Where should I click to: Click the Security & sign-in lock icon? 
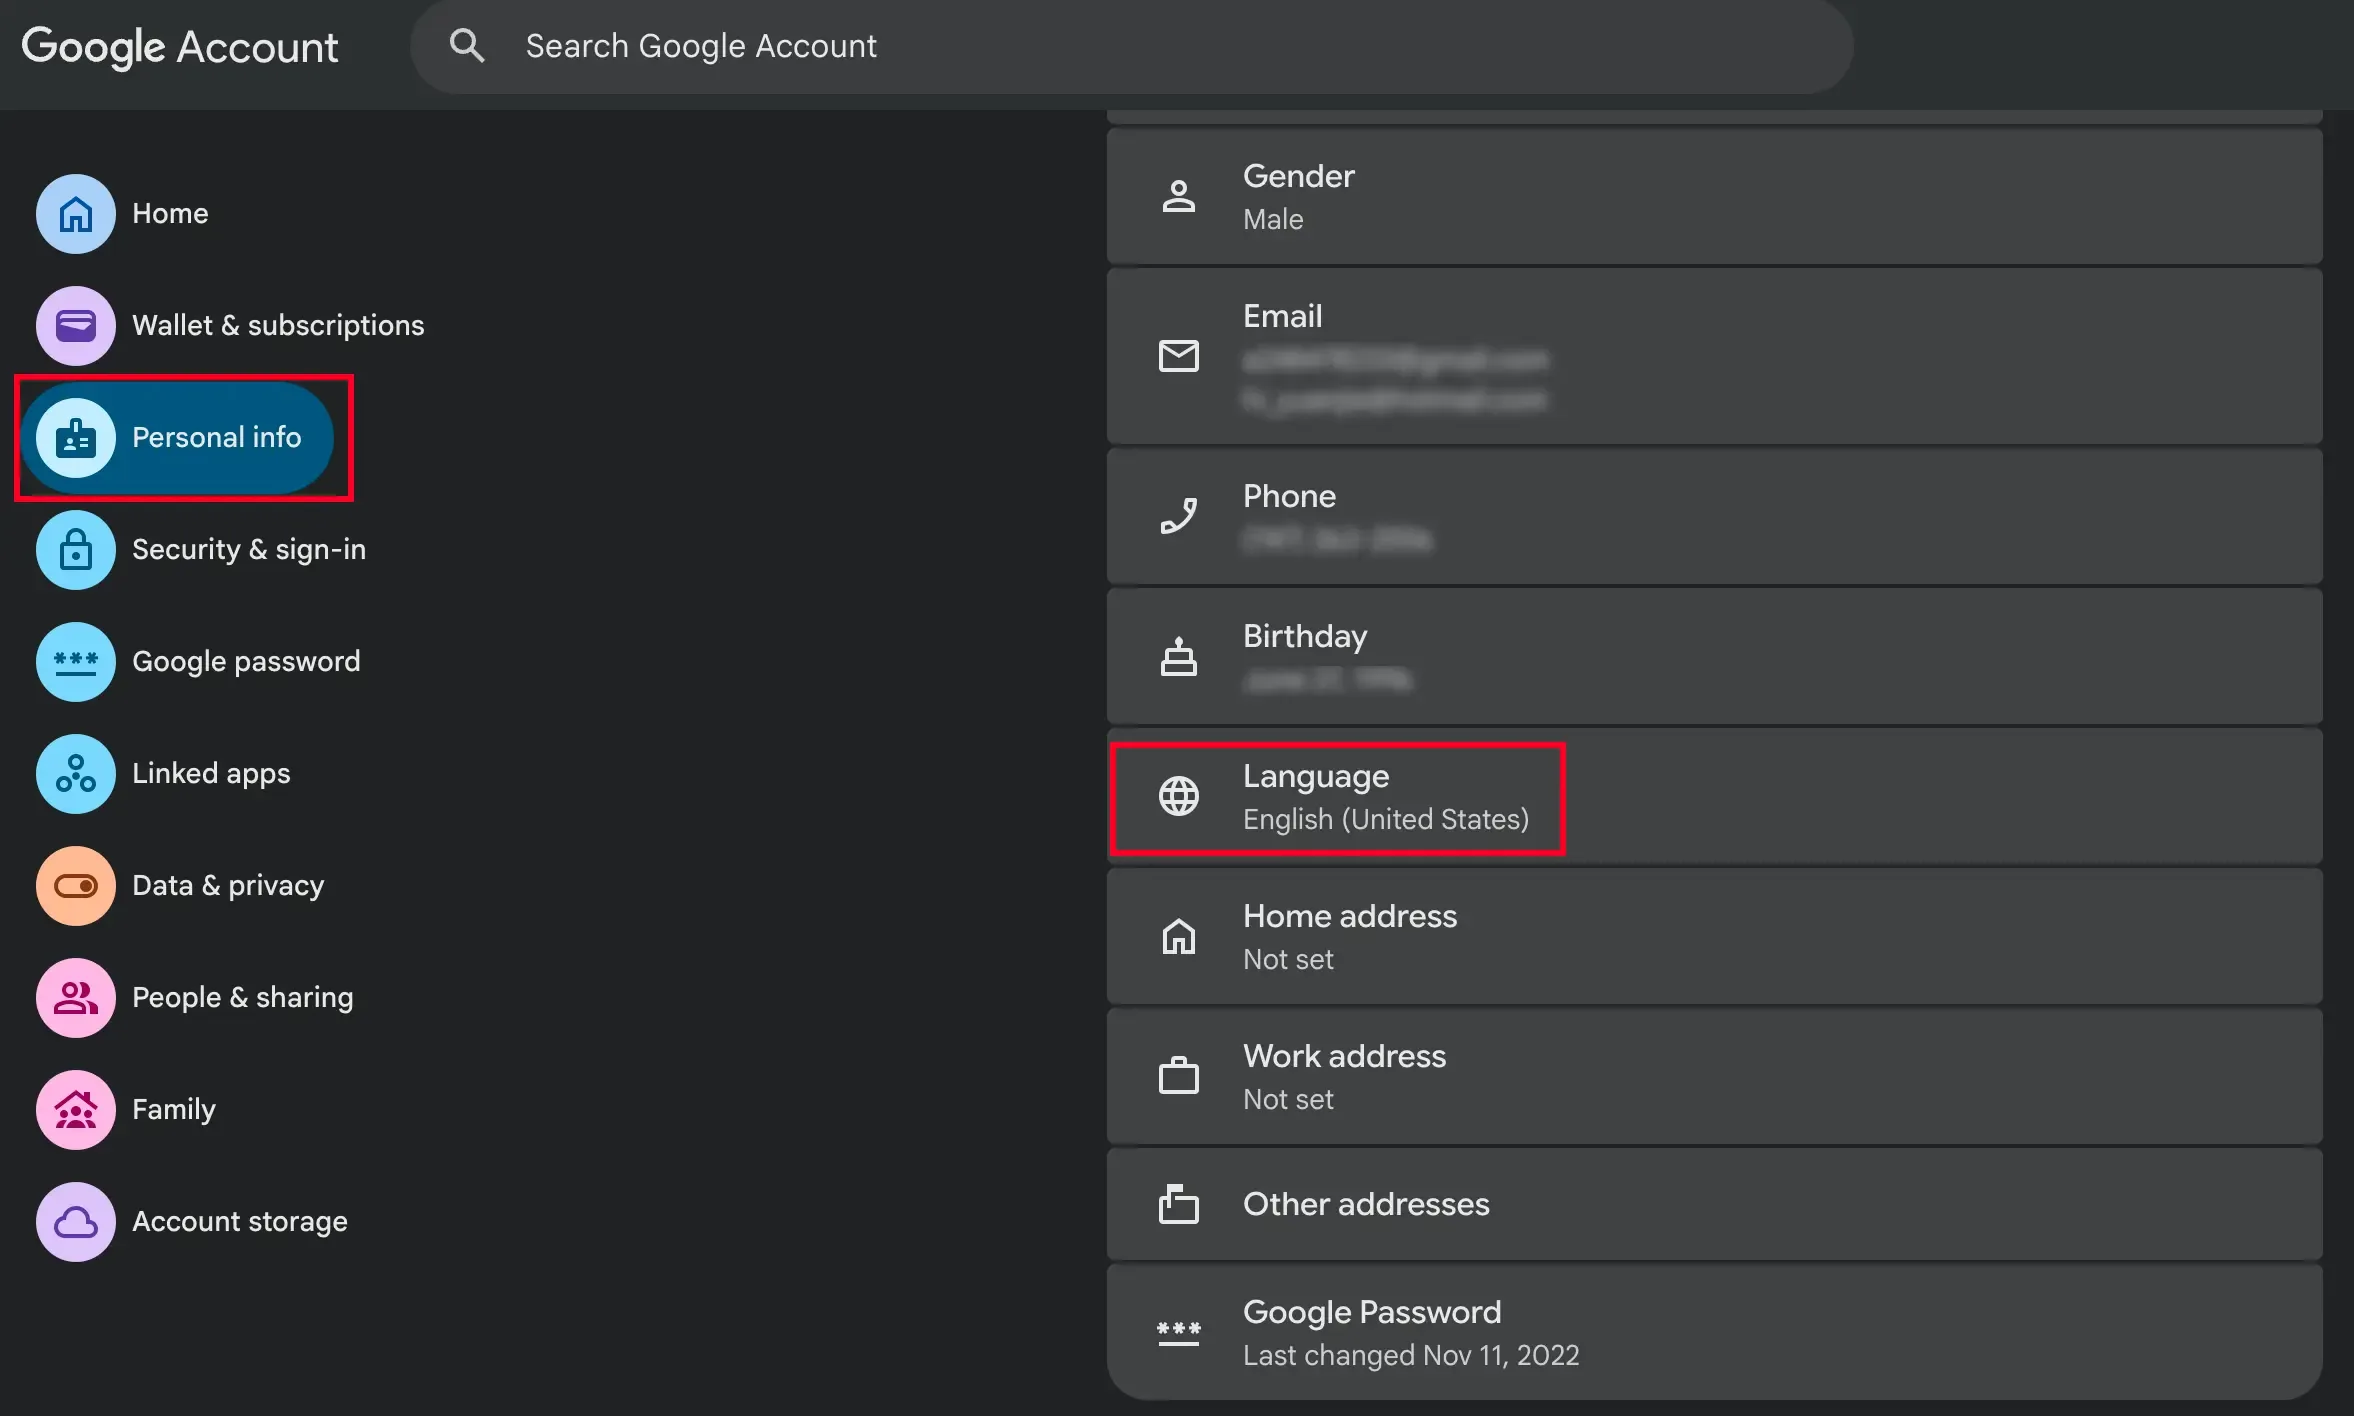76,550
